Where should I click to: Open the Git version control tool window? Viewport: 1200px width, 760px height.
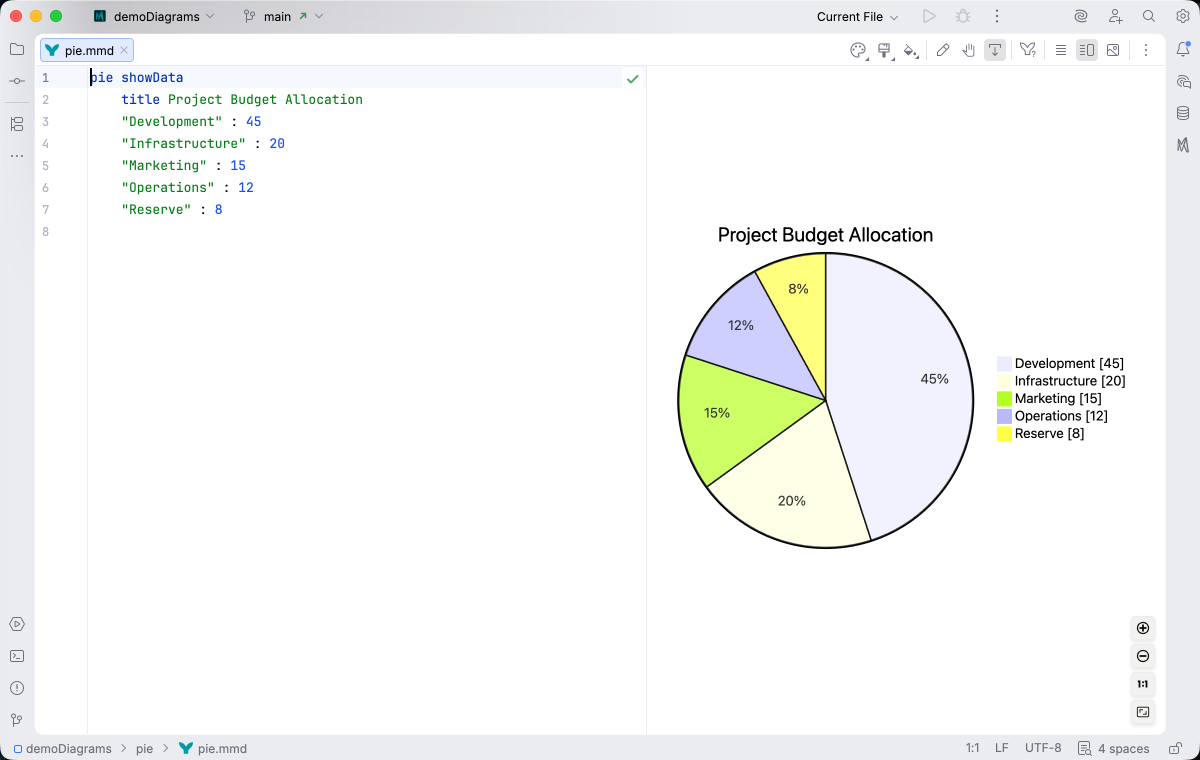17,720
